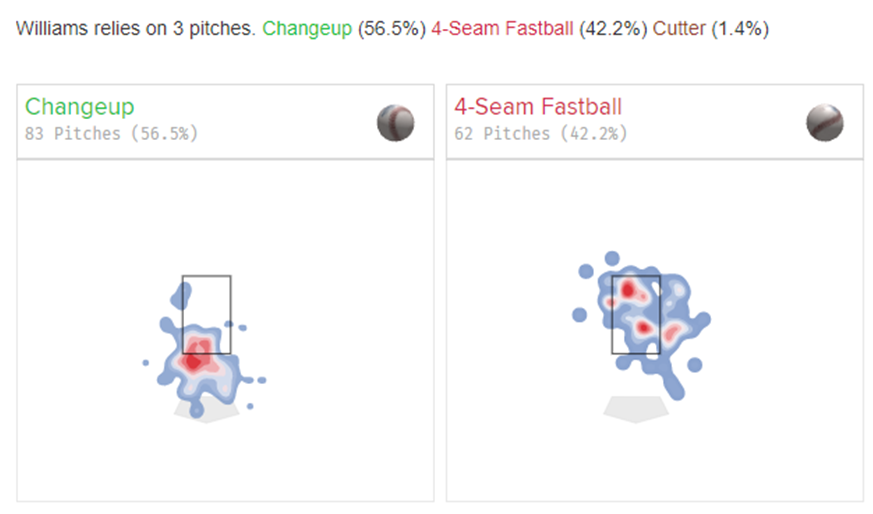Click the "Williams relies on 3 pitches" text

[x=137, y=30]
